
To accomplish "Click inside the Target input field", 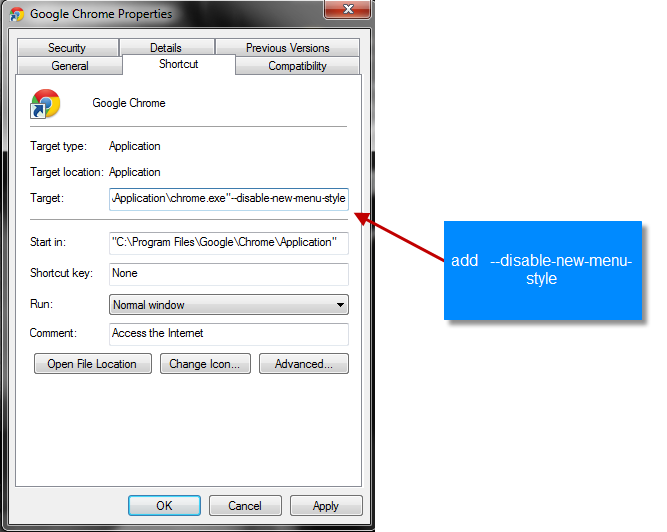I will pyautogui.click(x=229, y=199).
